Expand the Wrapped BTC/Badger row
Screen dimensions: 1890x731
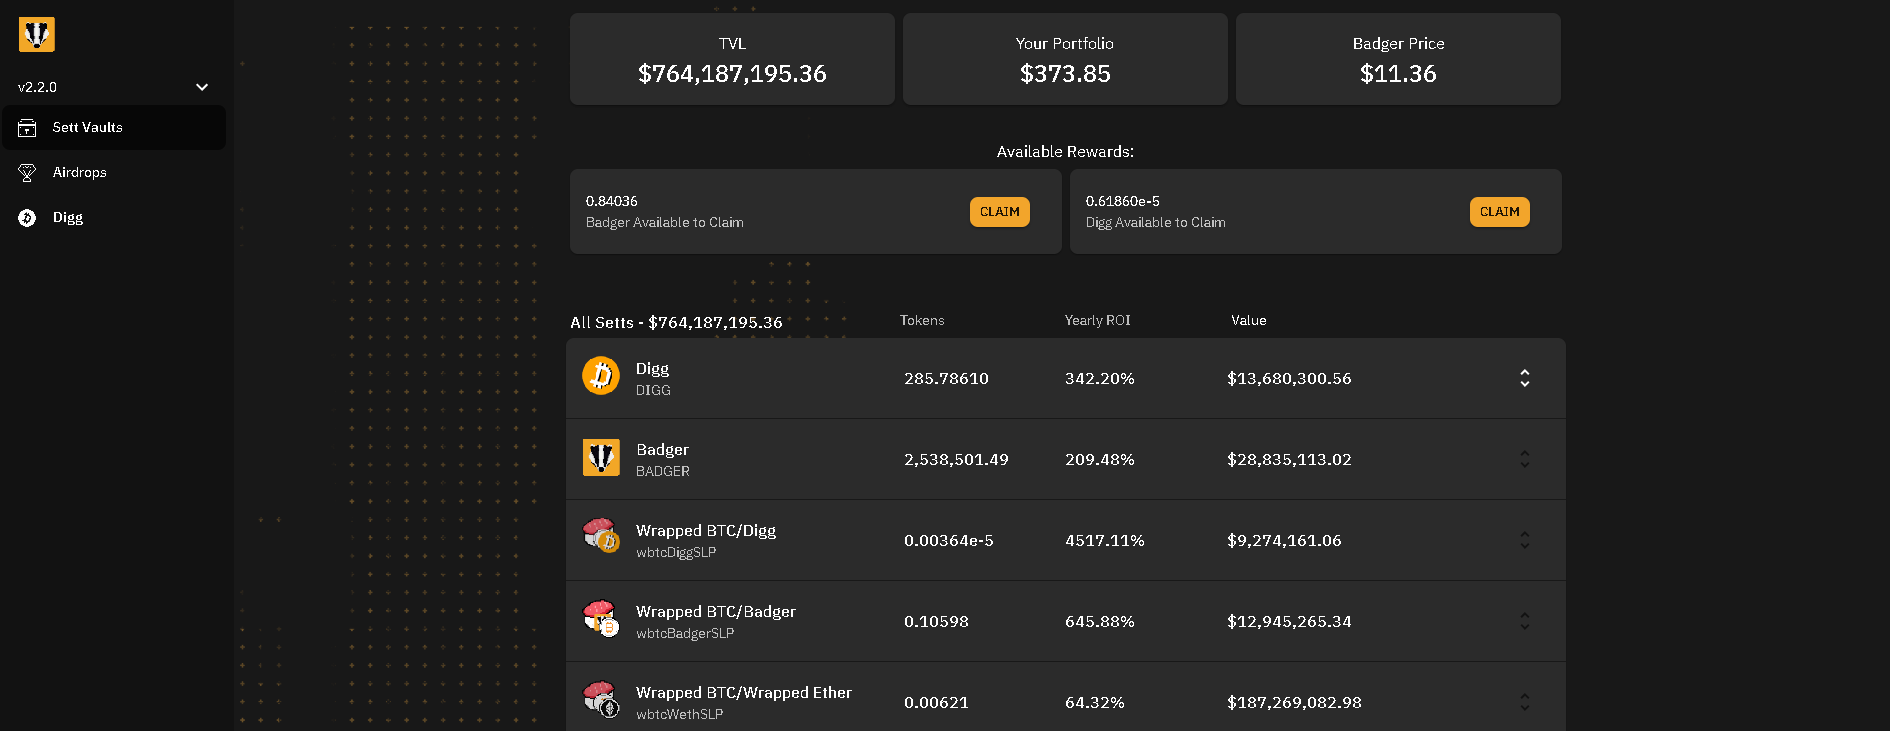coord(1525,621)
